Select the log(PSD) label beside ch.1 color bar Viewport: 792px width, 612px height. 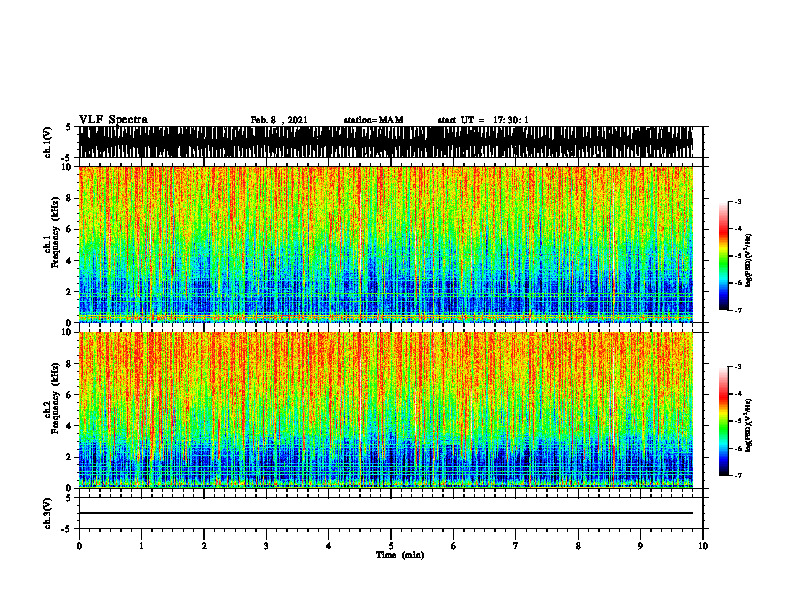click(x=749, y=261)
